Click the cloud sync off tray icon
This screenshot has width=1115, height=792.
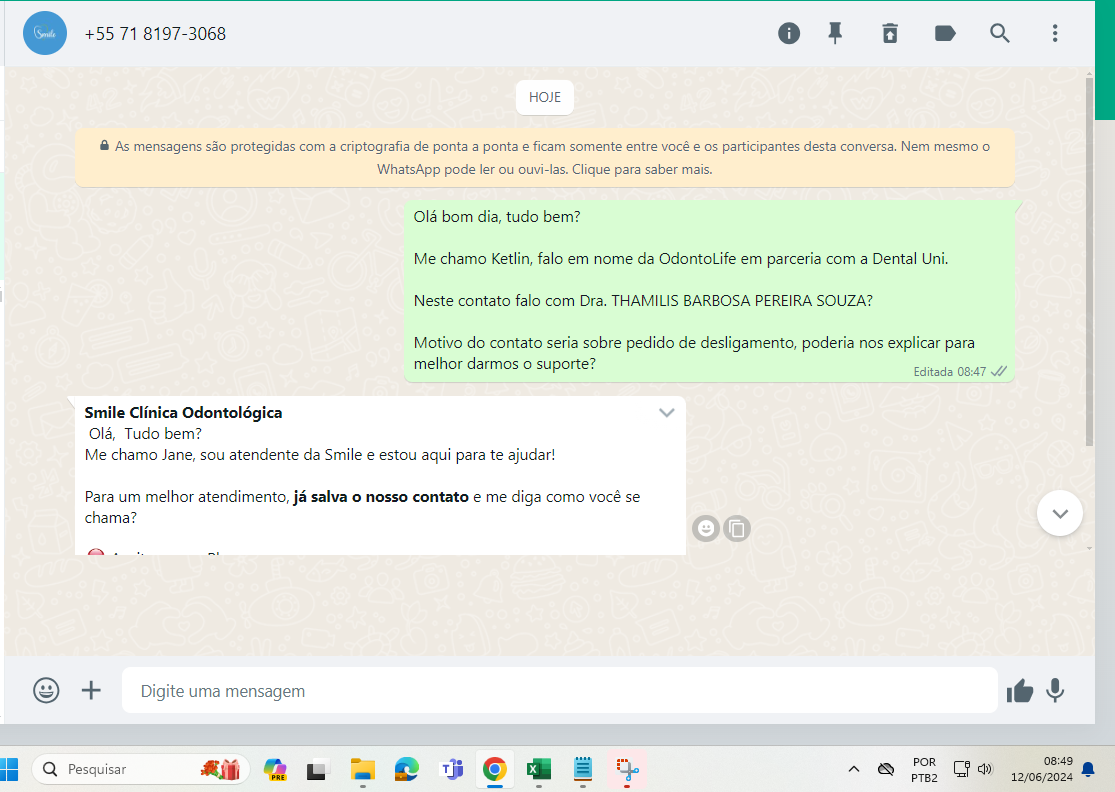click(x=885, y=769)
